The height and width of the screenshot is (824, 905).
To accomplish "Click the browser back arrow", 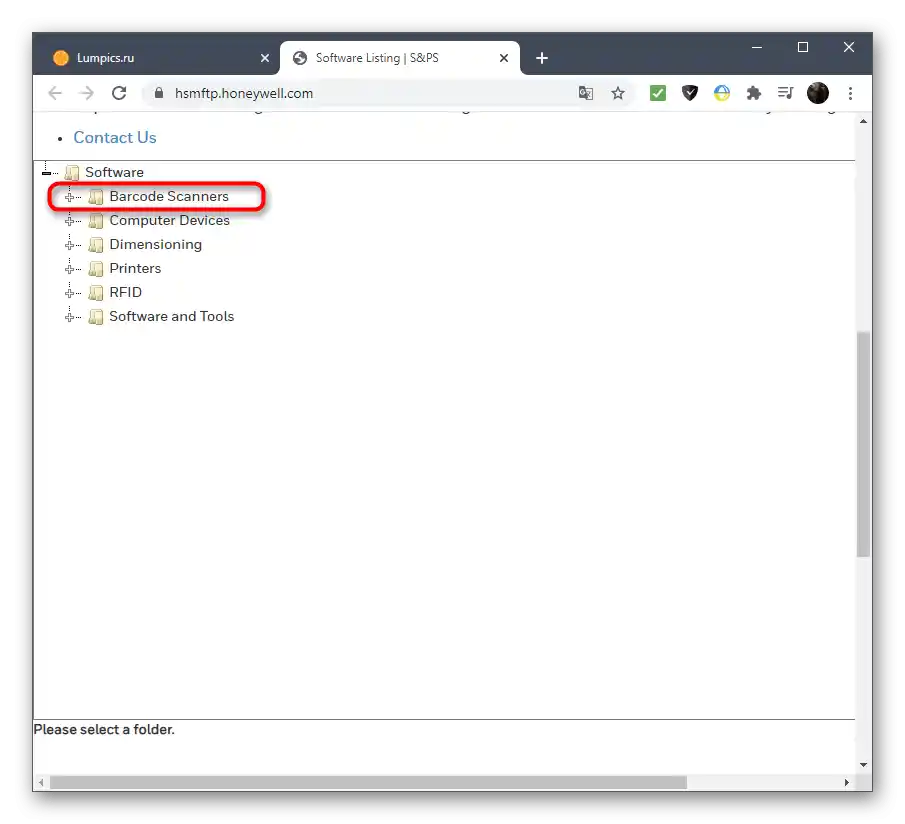I will click(x=55, y=93).
